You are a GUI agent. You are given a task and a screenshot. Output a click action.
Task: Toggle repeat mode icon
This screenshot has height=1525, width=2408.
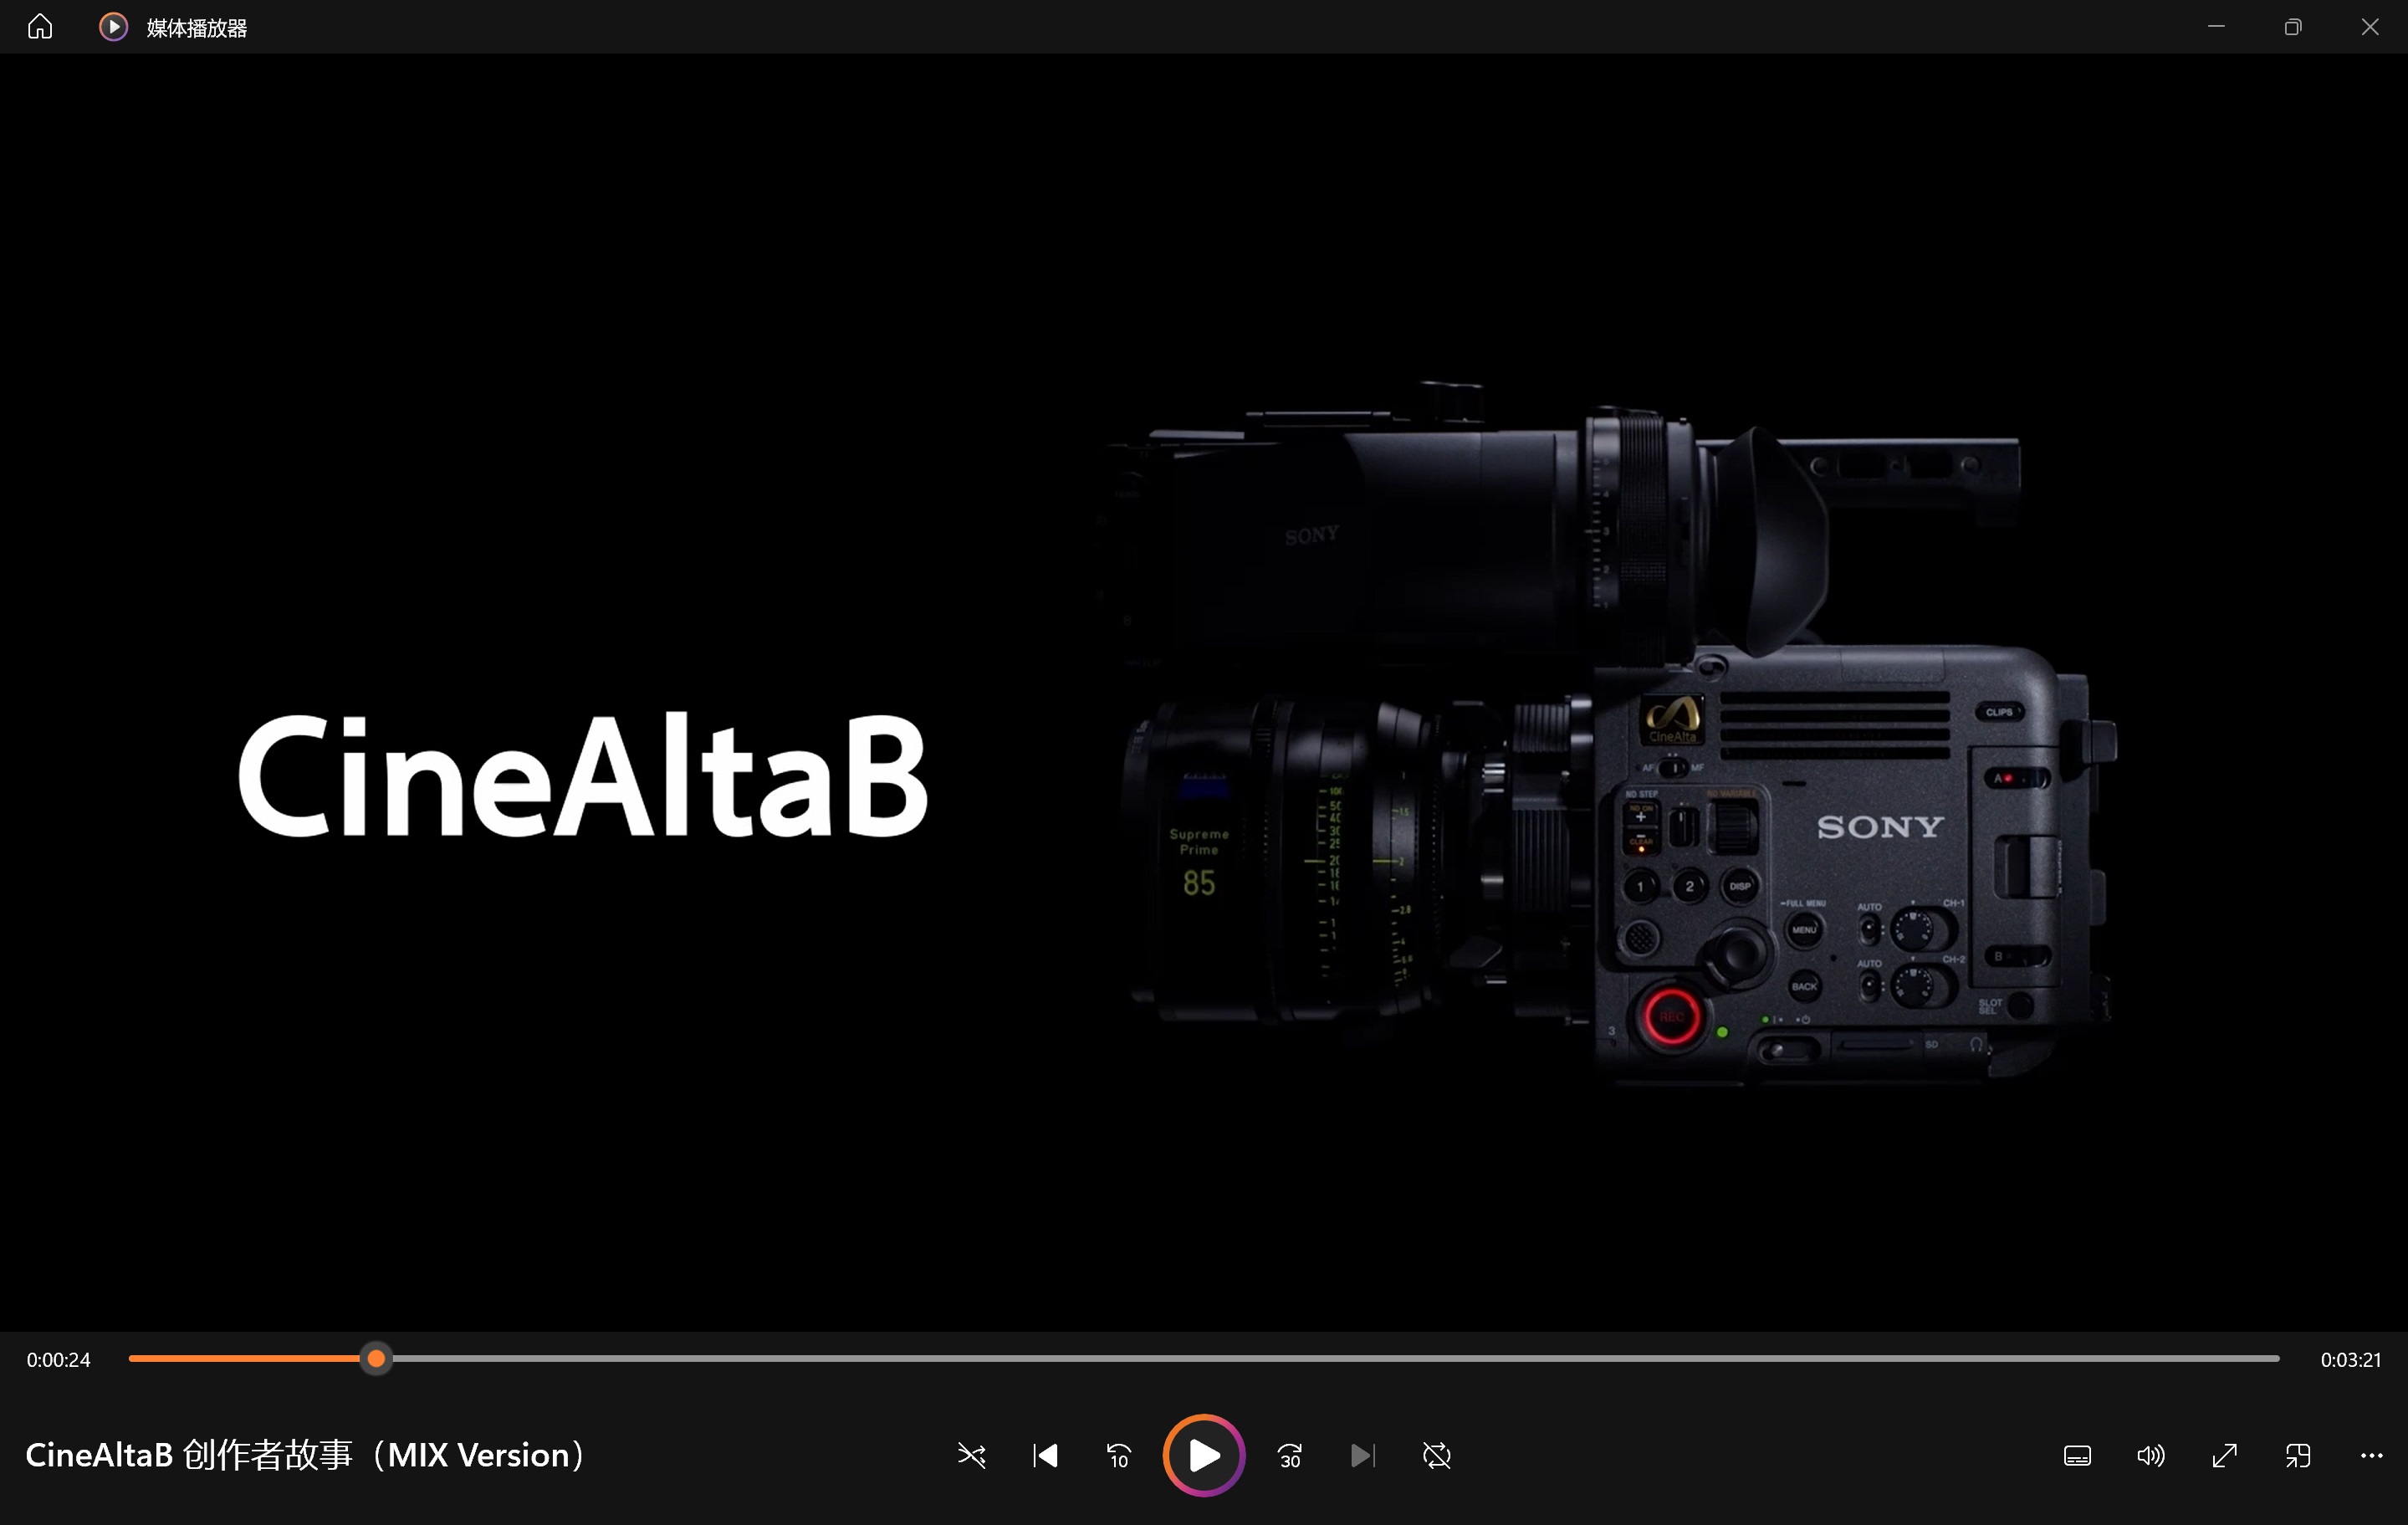pyautogui.click(x=1436, y=1455)
